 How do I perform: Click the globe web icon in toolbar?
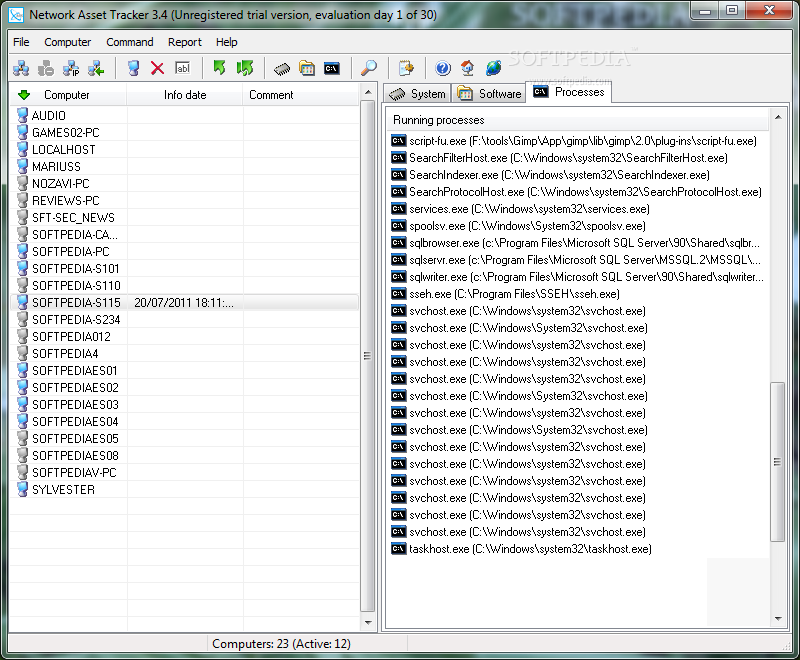click(x=493, y=68)
